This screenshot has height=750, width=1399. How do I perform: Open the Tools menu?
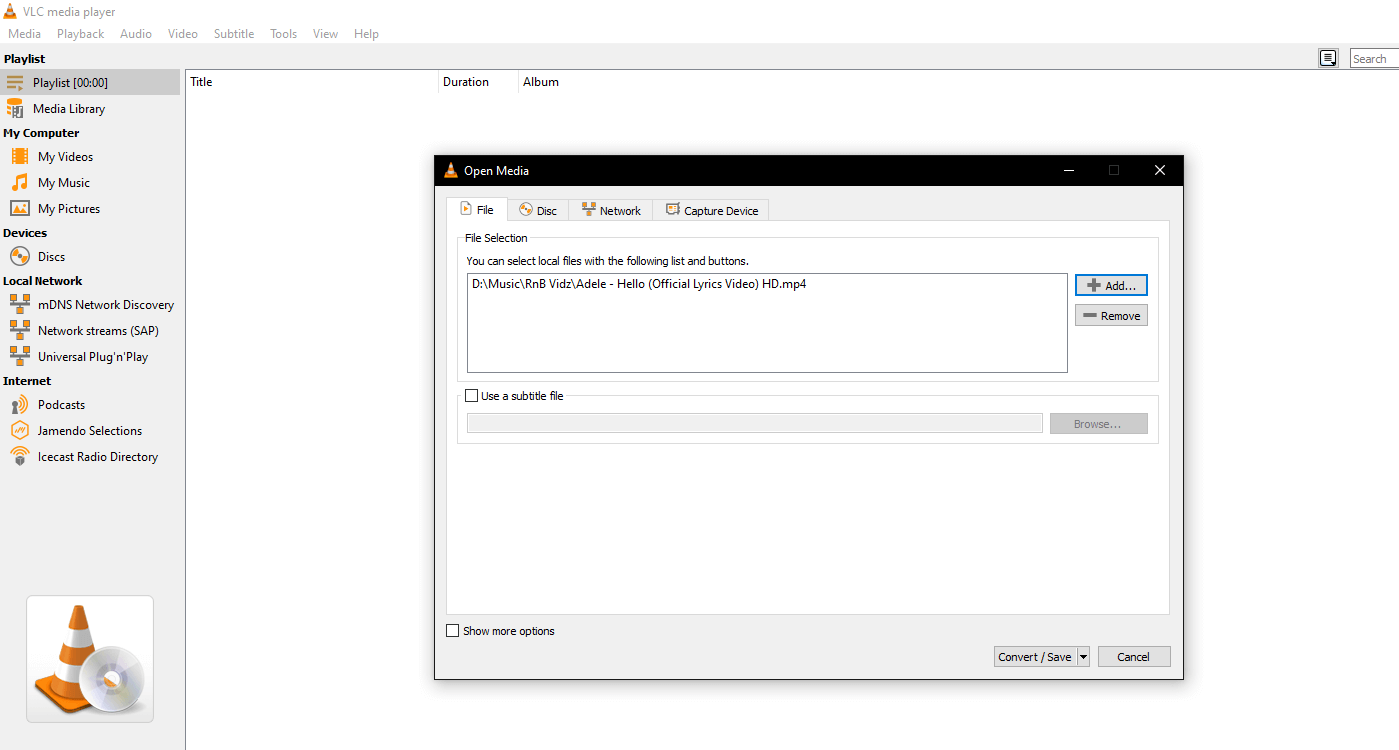[284, 34]
